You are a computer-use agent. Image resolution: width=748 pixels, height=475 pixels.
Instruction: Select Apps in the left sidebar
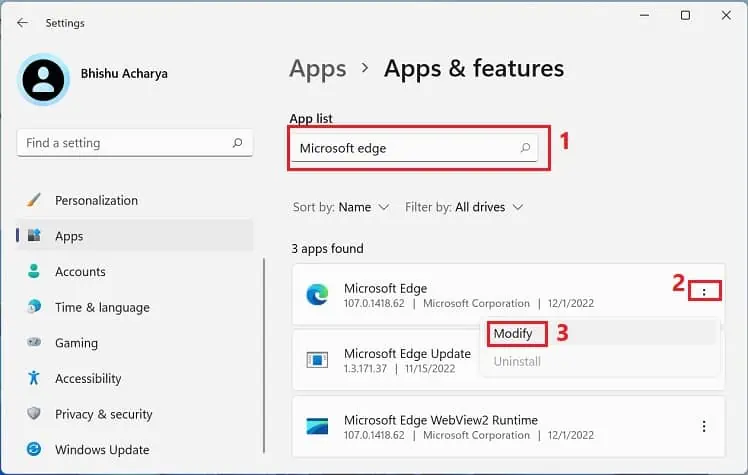tap(69, 236)
